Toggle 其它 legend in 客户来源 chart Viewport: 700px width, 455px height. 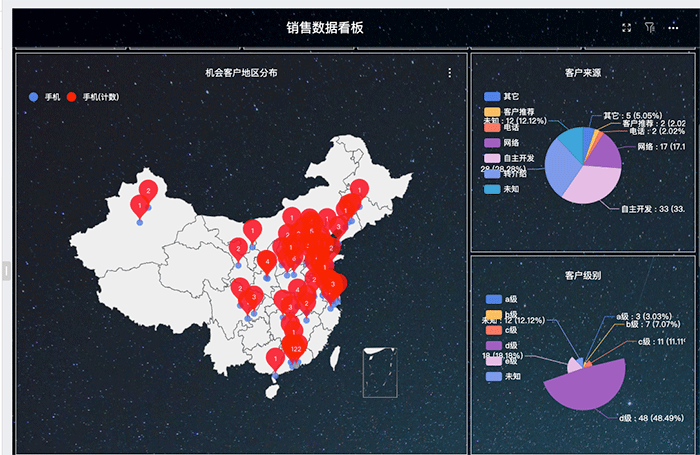tap(502, 96)
